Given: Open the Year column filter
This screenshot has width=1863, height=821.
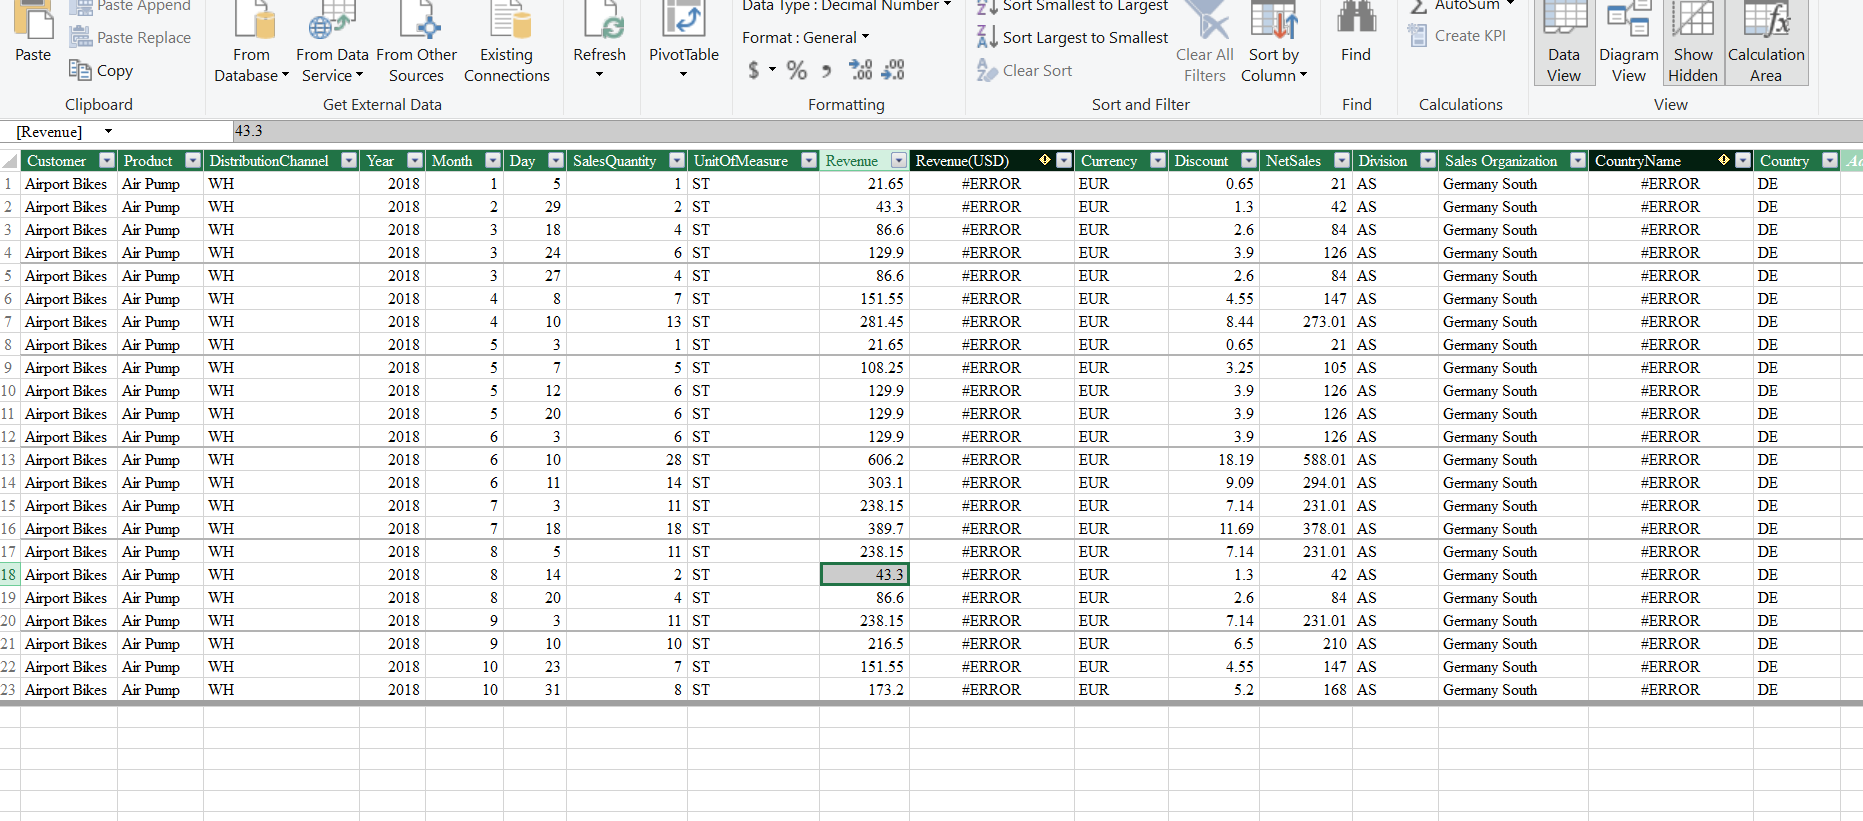Looking at the screenshot, I should 415,161.
